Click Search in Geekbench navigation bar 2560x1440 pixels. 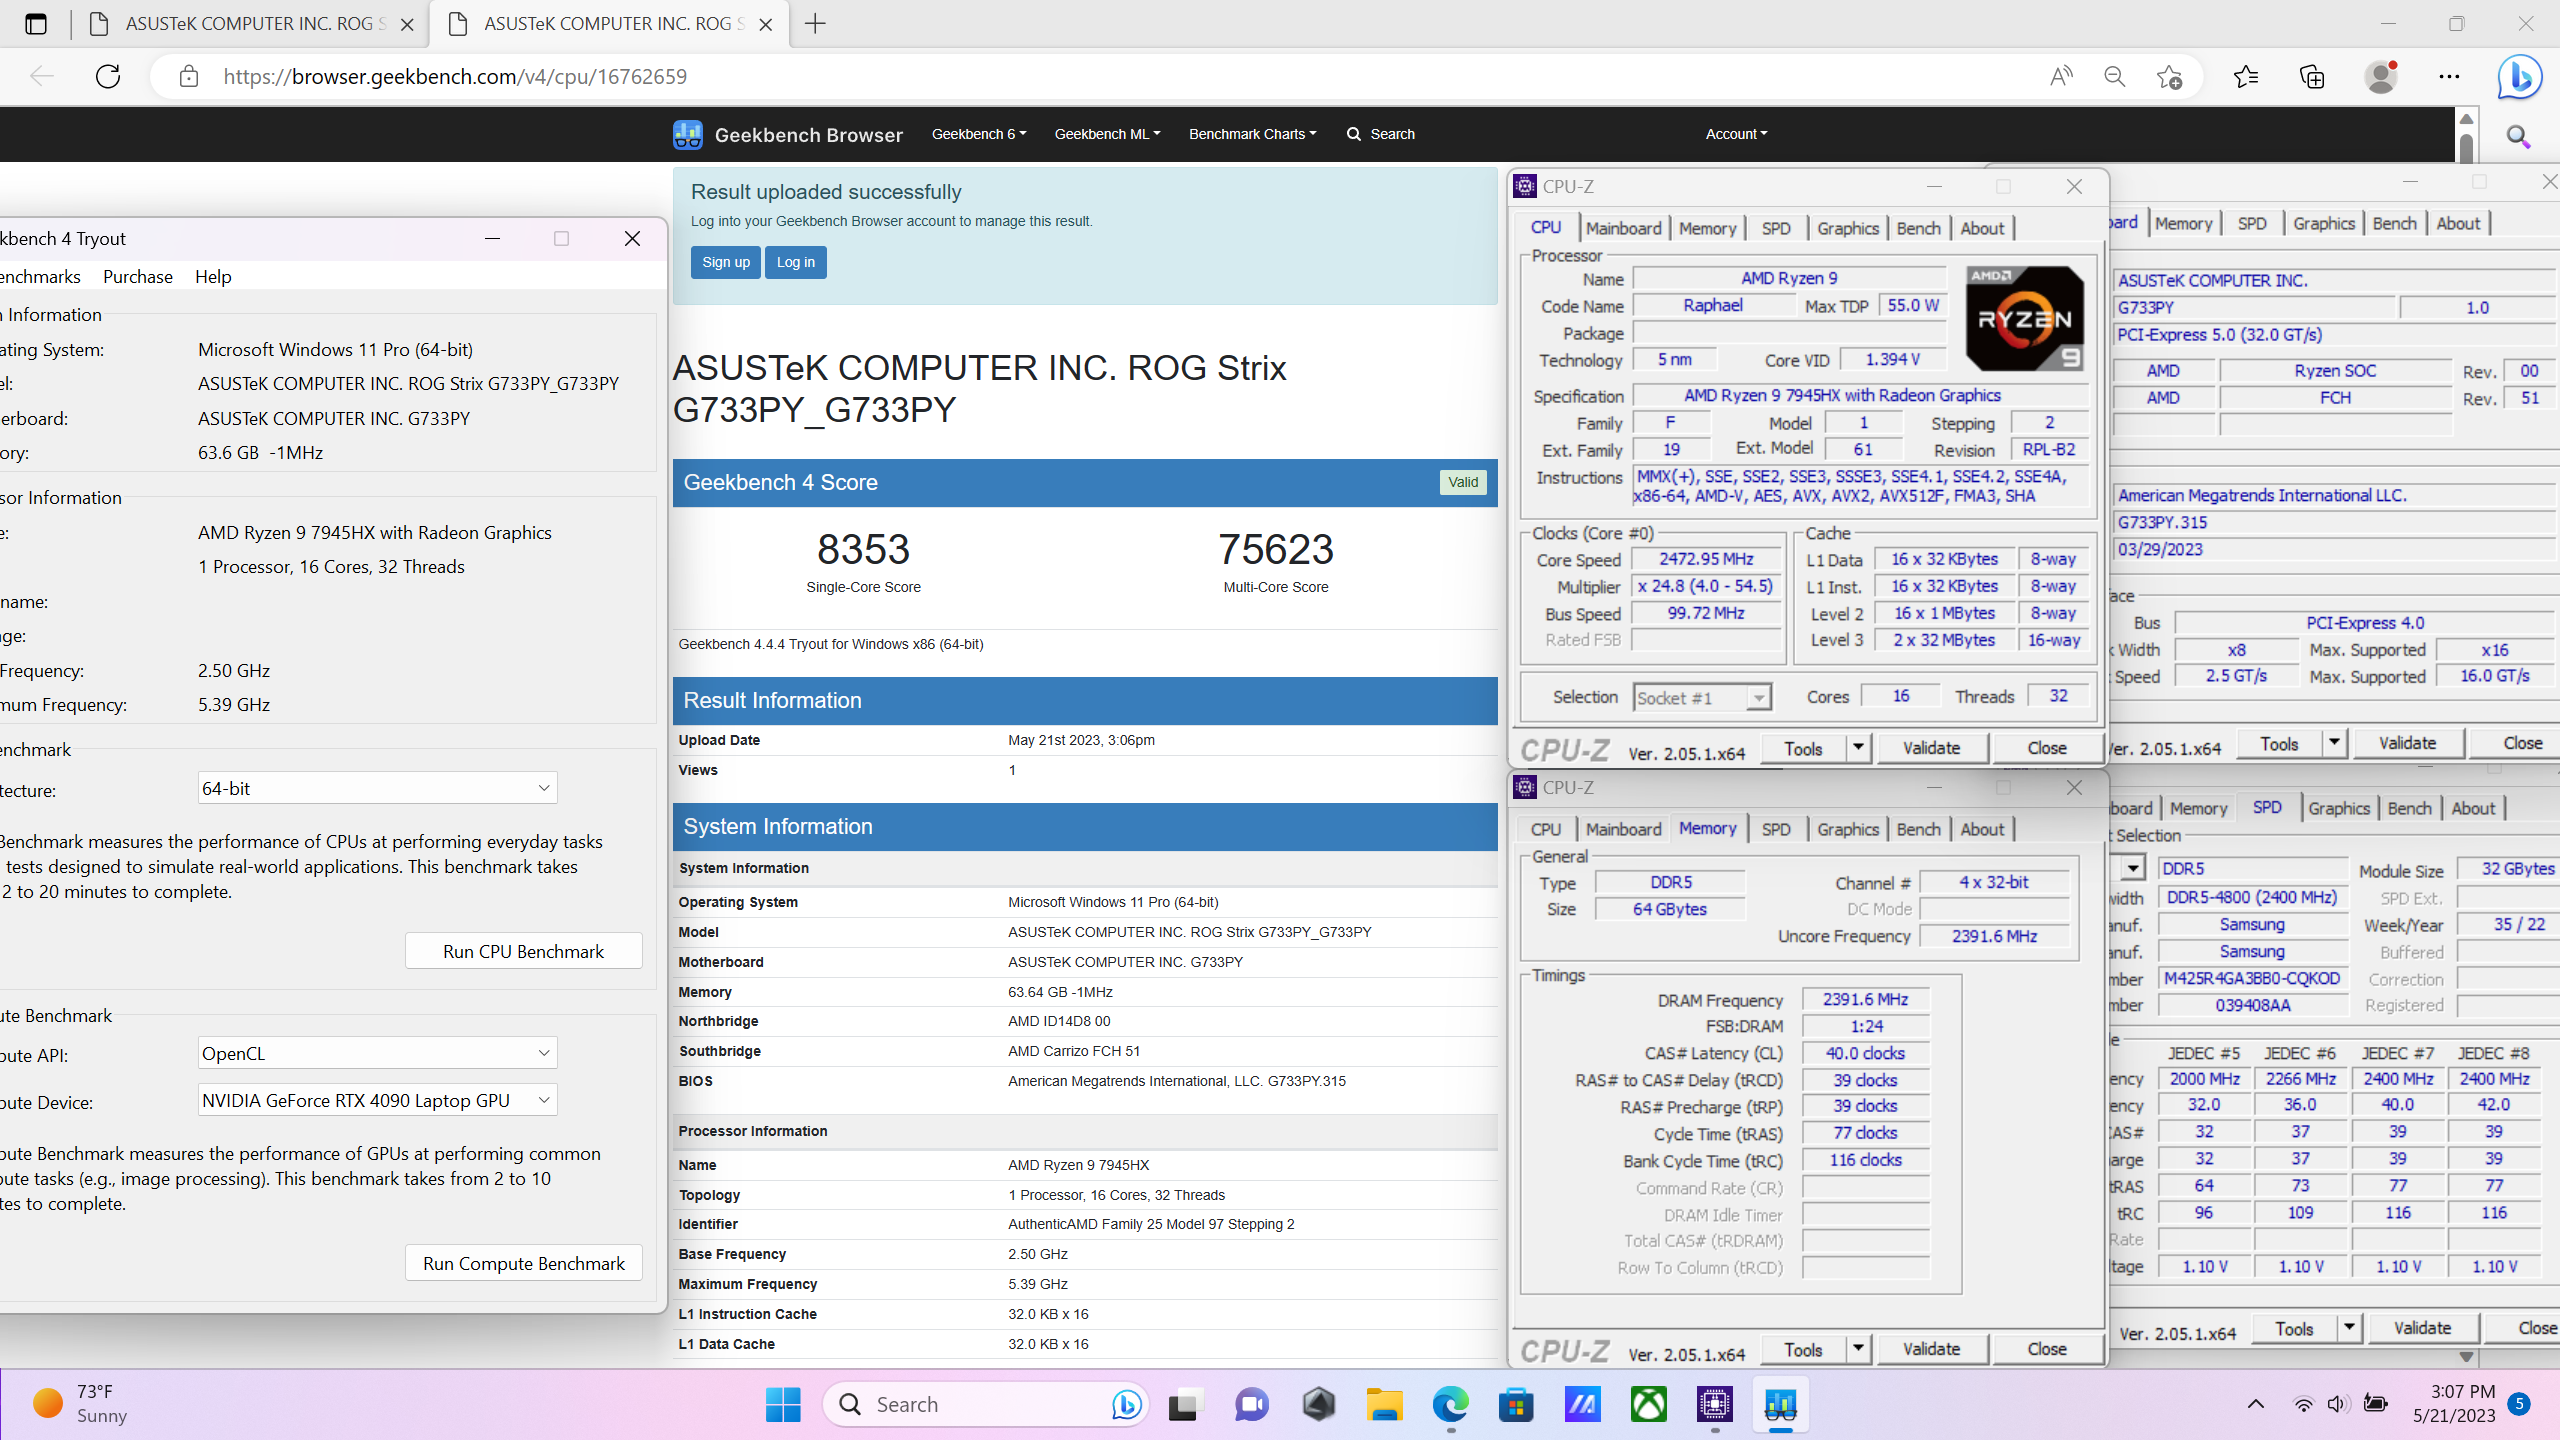[1380, 134]
